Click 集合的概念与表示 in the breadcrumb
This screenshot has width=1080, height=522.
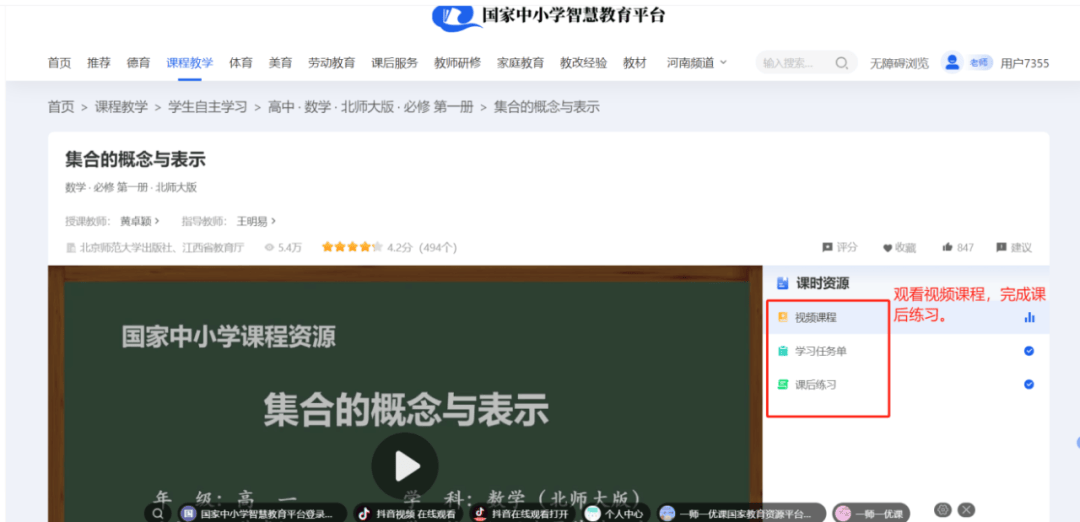547,107
